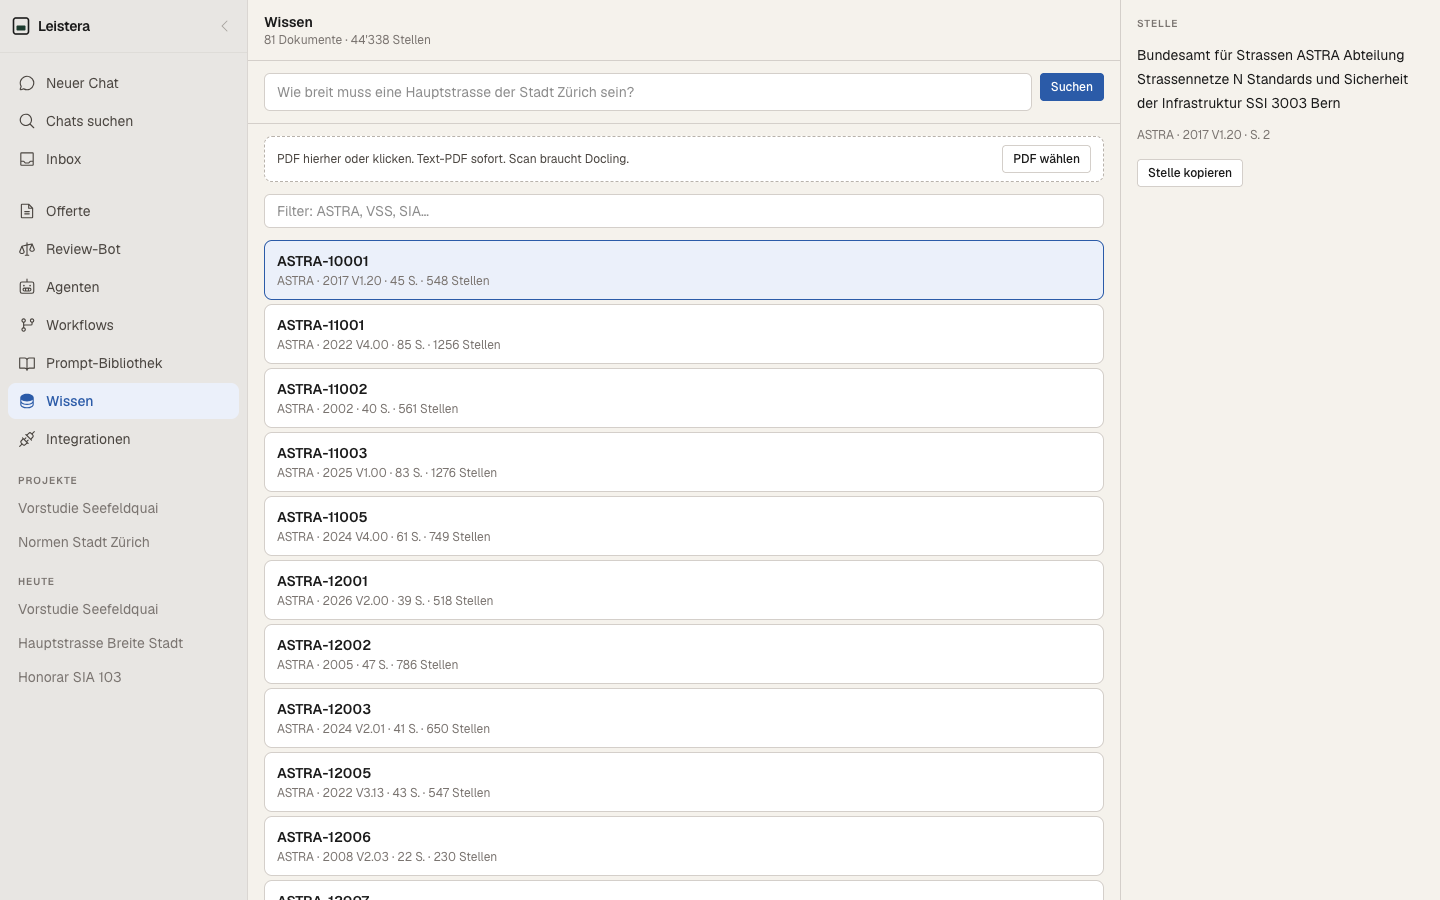The width and height of the screenshot is (1440, 900).
Task: Select document ASTRA-12001
Action: pos(684,590)
